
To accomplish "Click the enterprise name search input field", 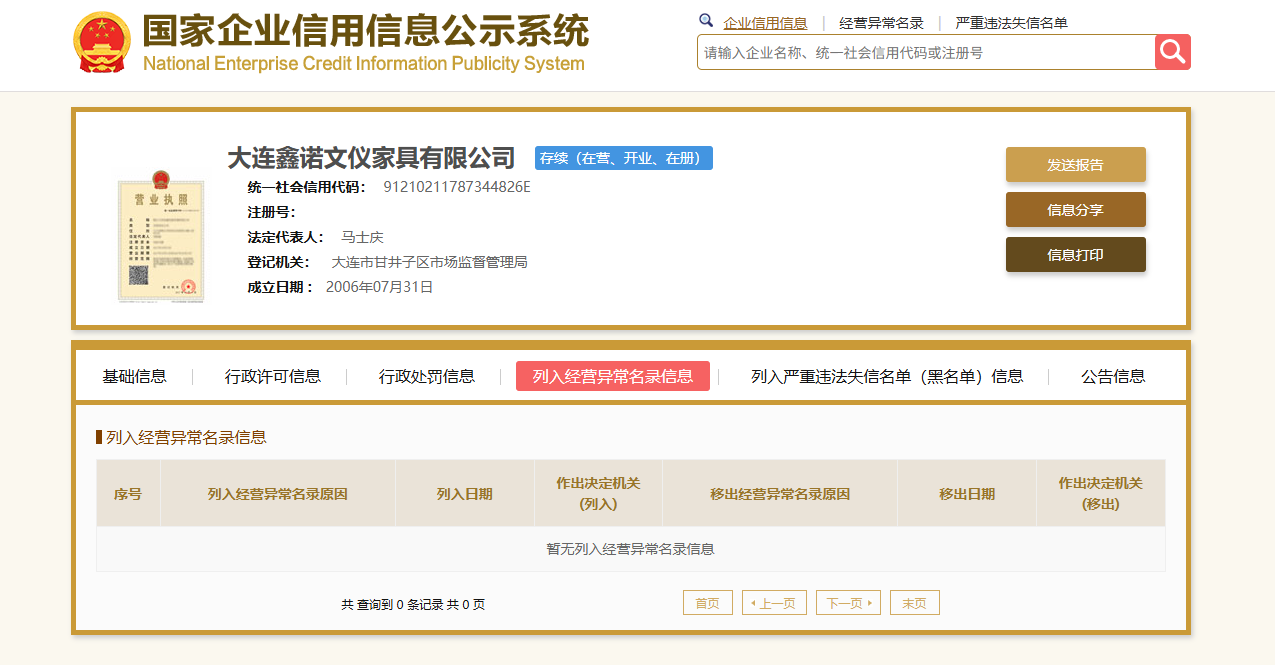I will (x=926, y=52).
